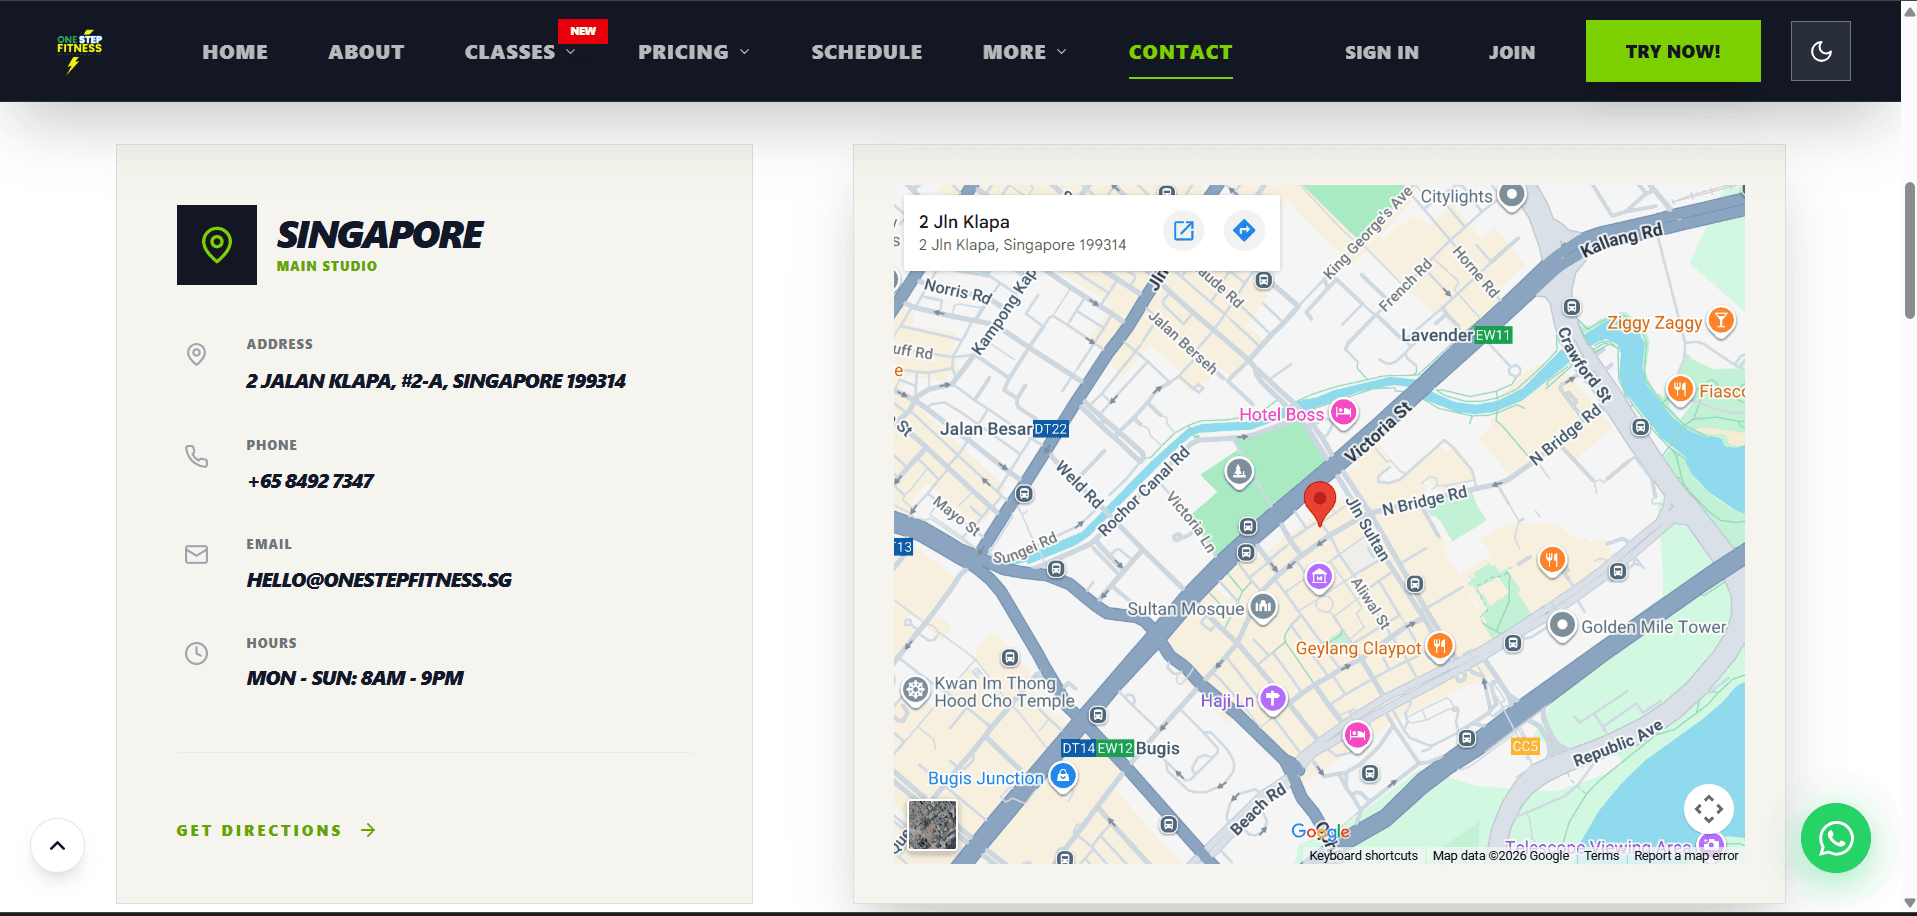The width and height of the screenshot is (1917, 916).
Task: Switch map to satellite thumbnail
Action: click(x=932, y=825)
